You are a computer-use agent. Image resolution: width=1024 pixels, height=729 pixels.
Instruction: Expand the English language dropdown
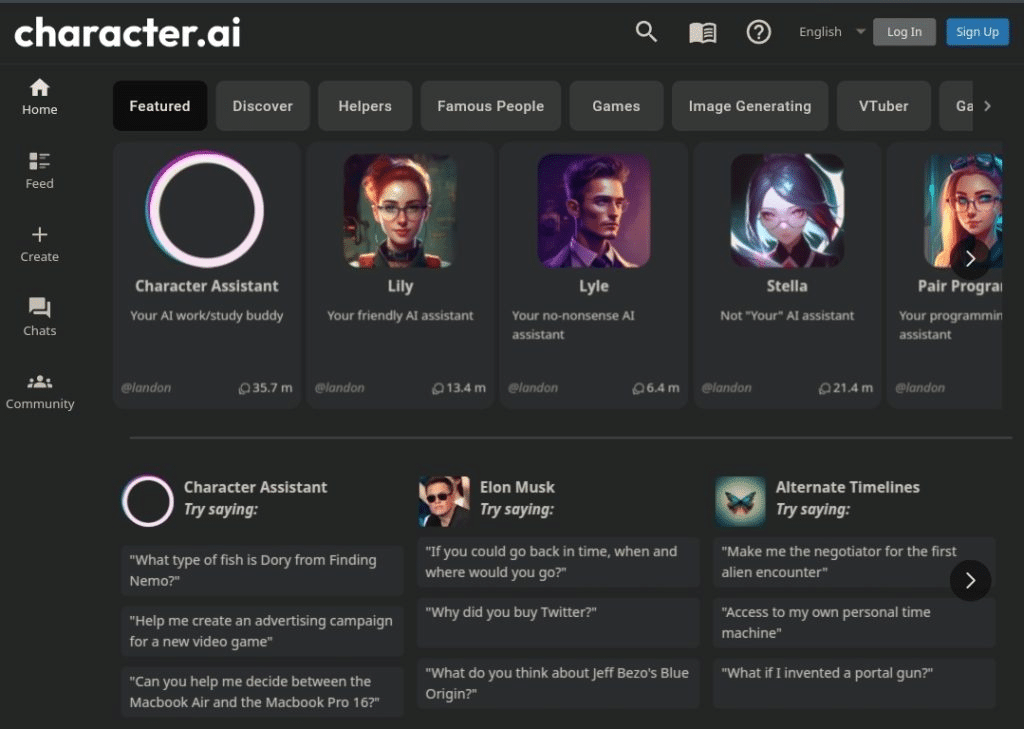click(x=831, y=32)
